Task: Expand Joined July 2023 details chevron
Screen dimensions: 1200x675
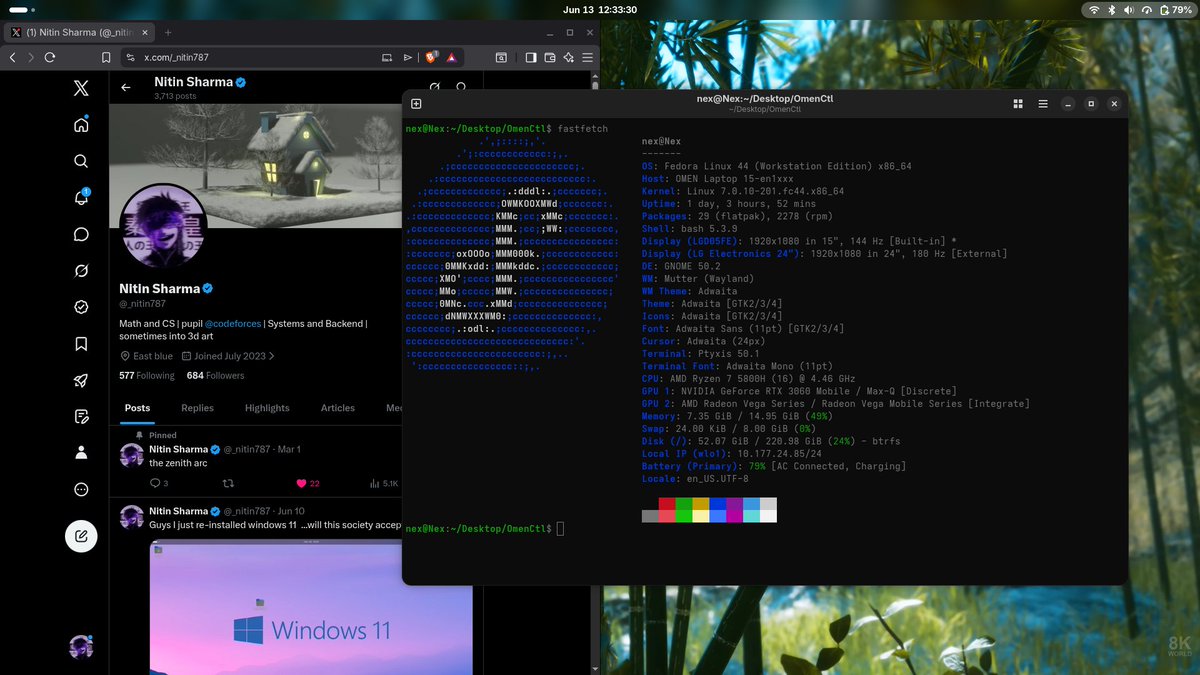Action: click(x=271, y=356)
